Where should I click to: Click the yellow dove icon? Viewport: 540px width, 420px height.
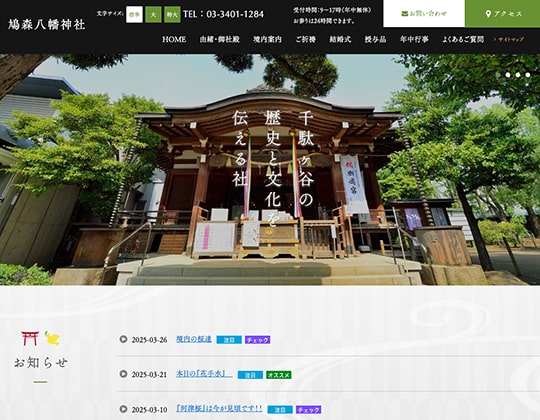52,338
